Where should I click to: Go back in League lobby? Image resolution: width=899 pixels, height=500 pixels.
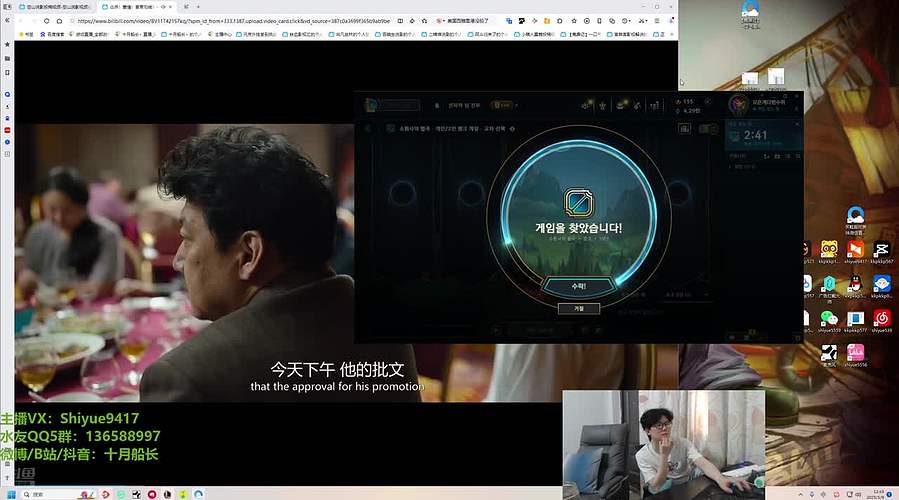(x=368, y=128)
